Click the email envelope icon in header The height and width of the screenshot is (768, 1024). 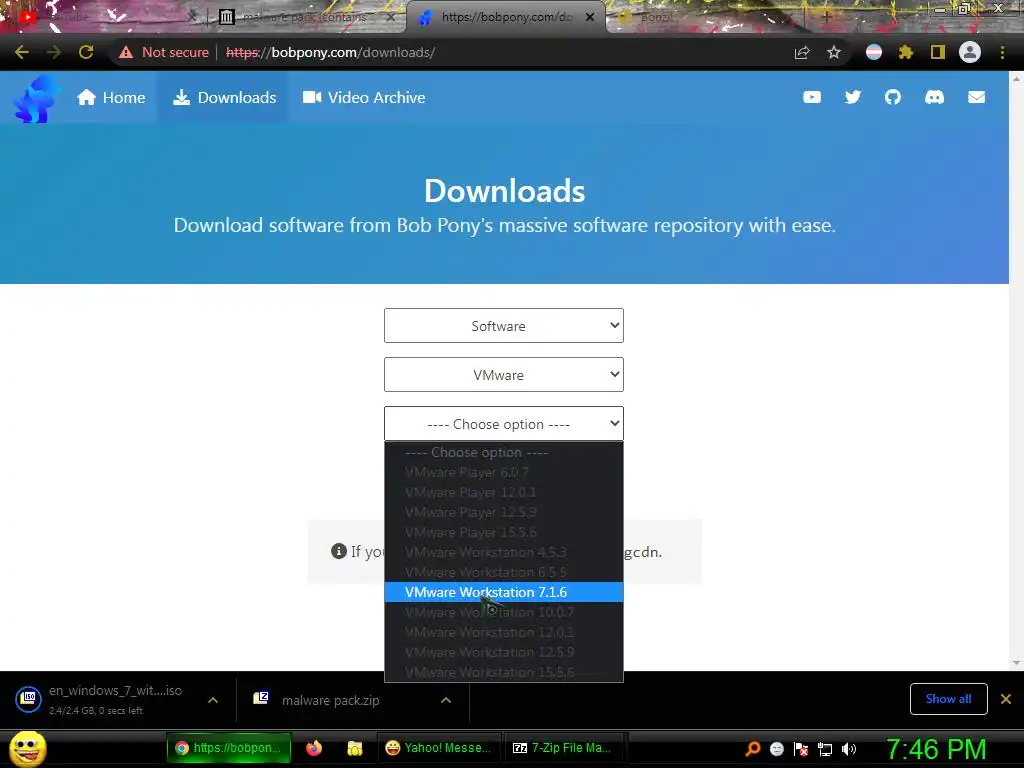pos(976,97)
